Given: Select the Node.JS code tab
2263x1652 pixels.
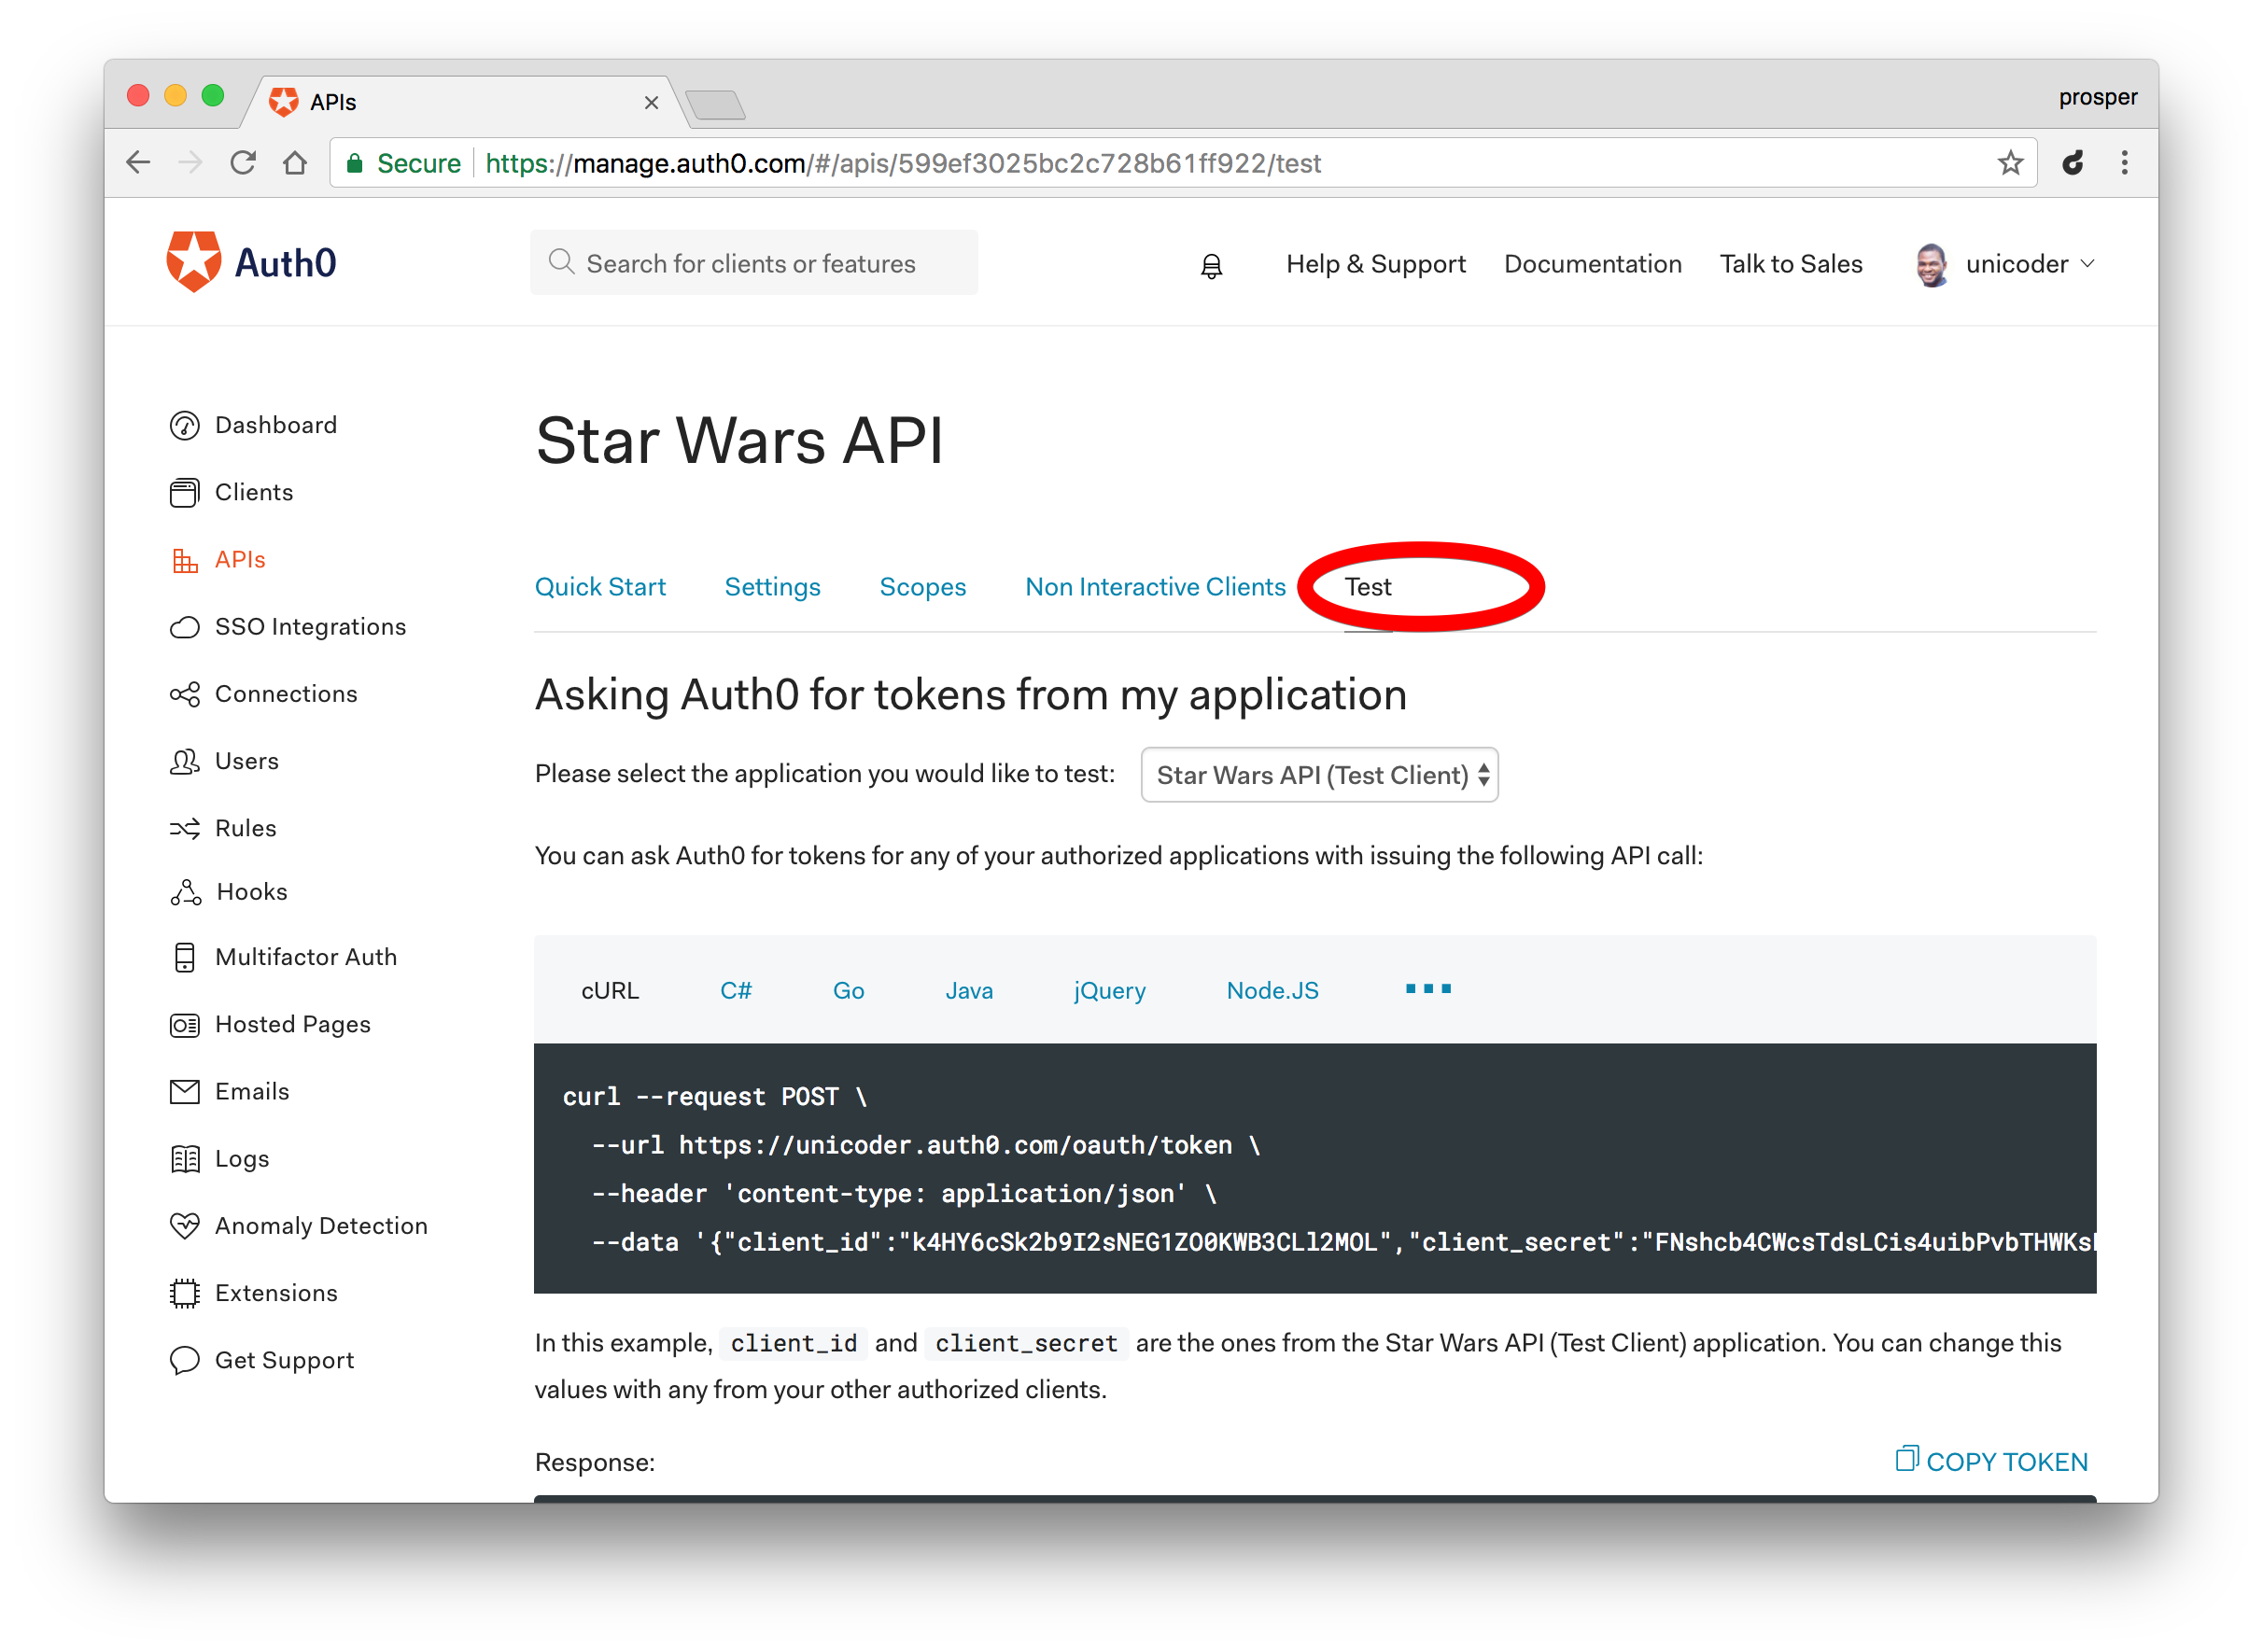Looking at the screenshot, I should (x=1272, y=991).
